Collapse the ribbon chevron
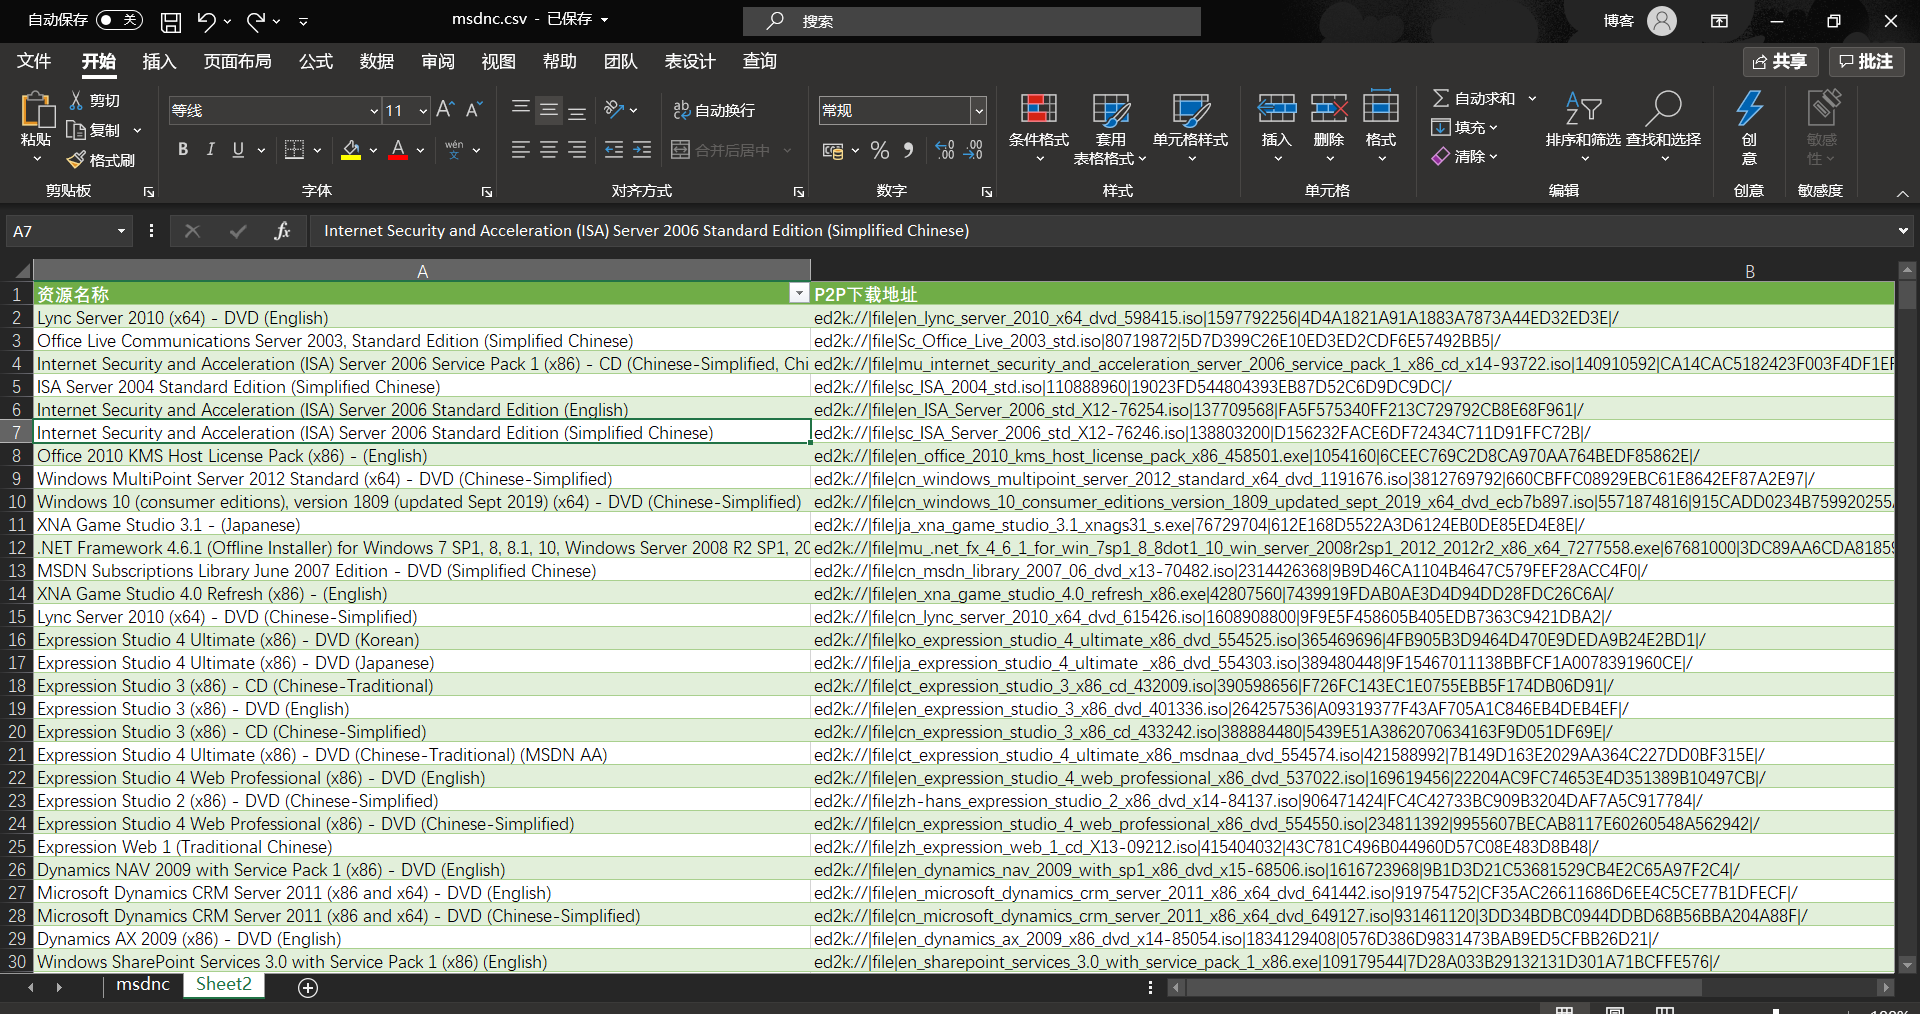The image size is (1920, 1014). 1902,193
